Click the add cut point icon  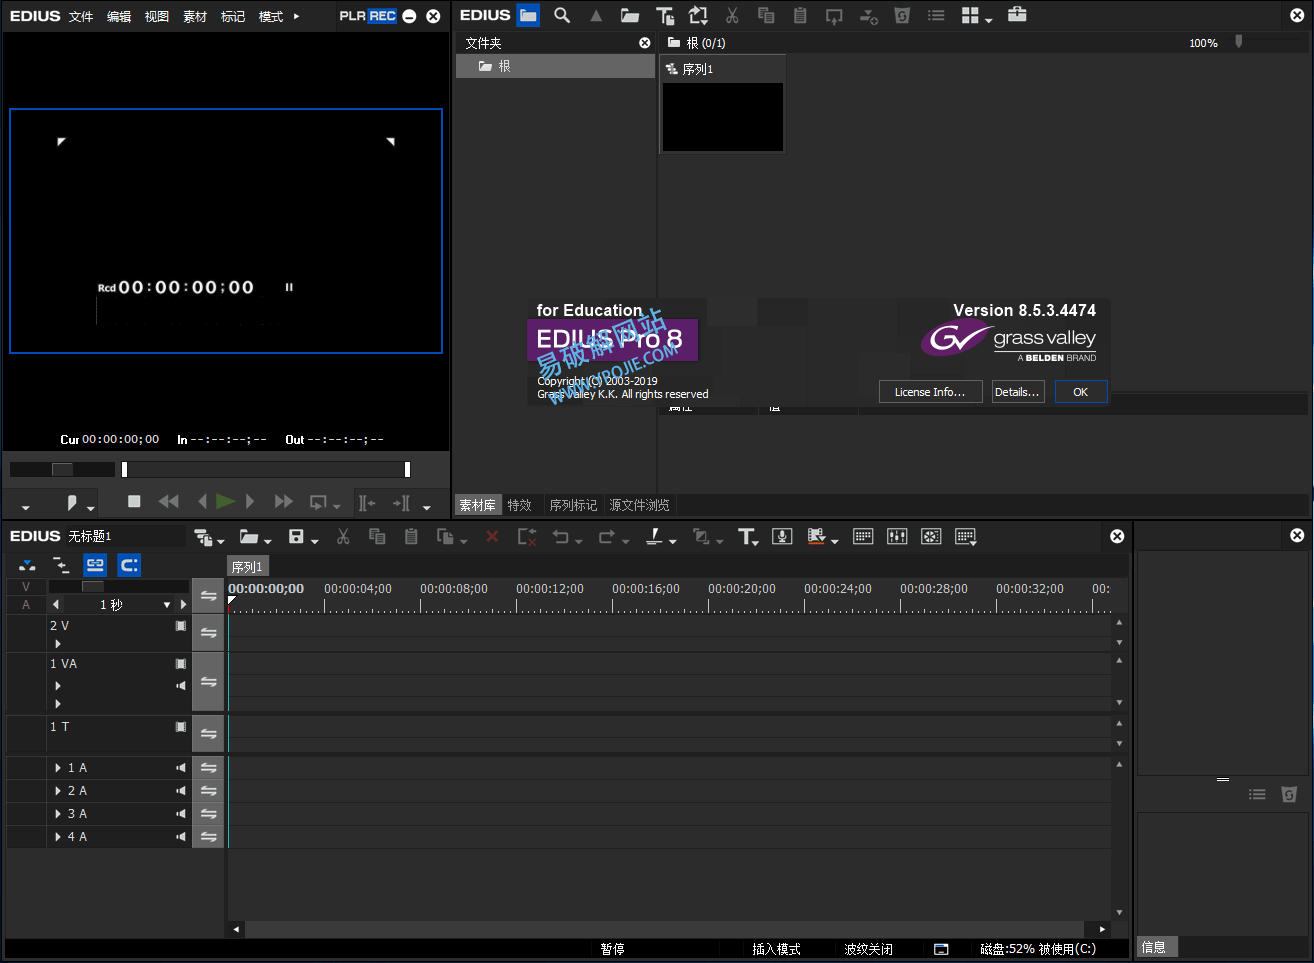click(654, 537)
